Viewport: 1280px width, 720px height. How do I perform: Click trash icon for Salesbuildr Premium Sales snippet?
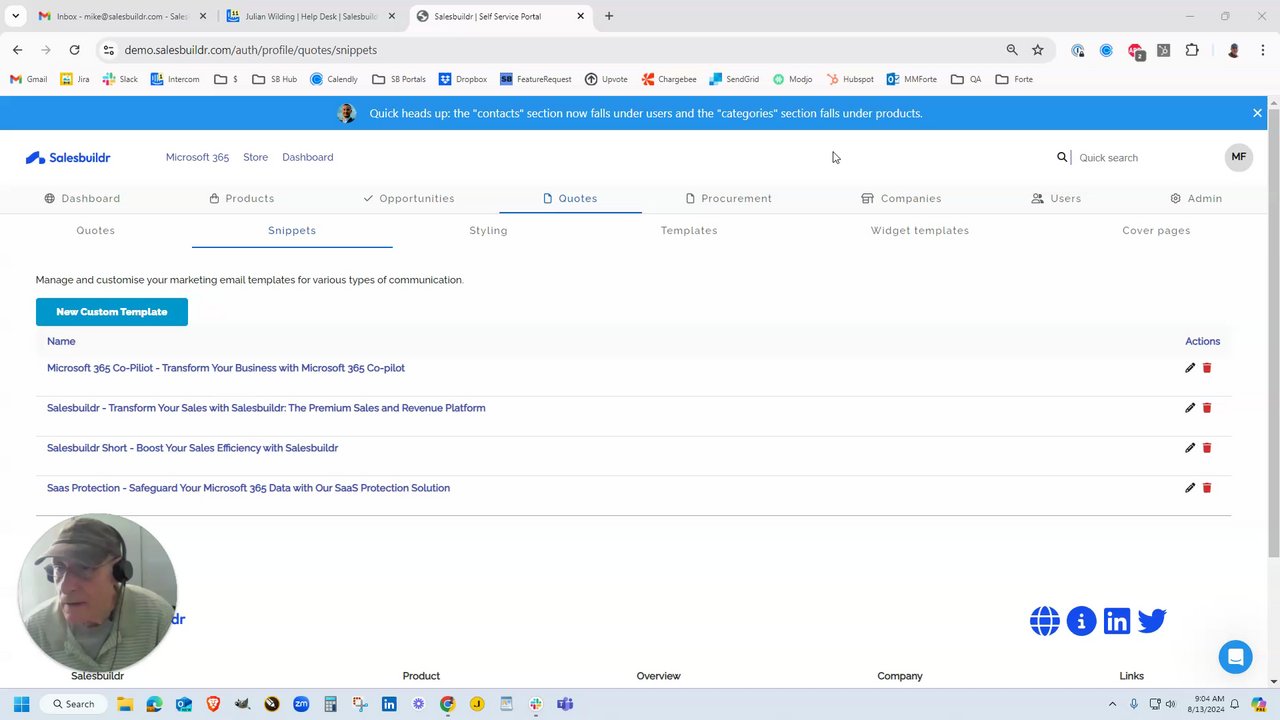pyautogui.click(x=1207, y=408)
